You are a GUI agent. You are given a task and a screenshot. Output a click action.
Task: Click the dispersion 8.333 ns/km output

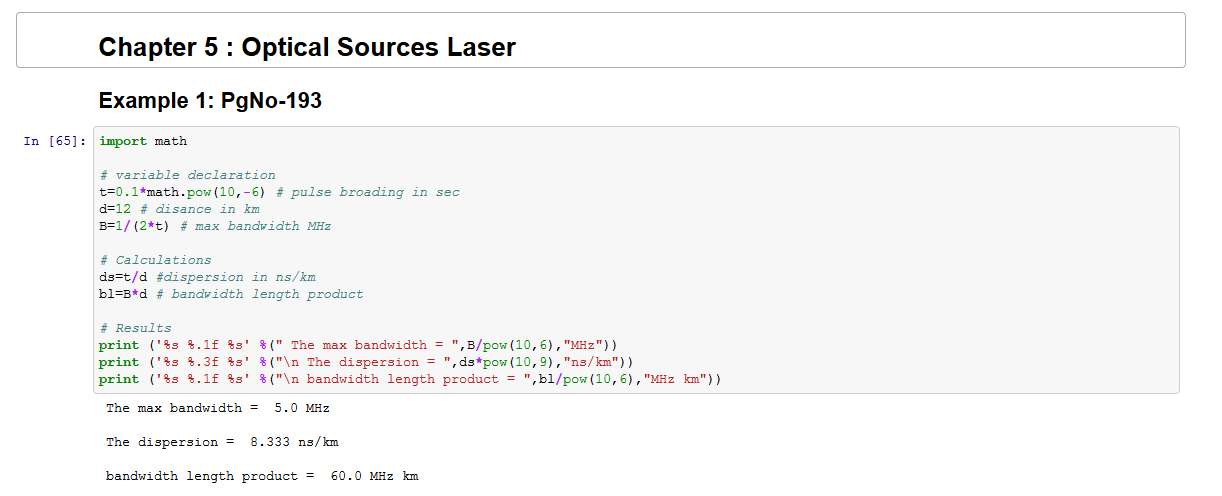pos(229,442)
